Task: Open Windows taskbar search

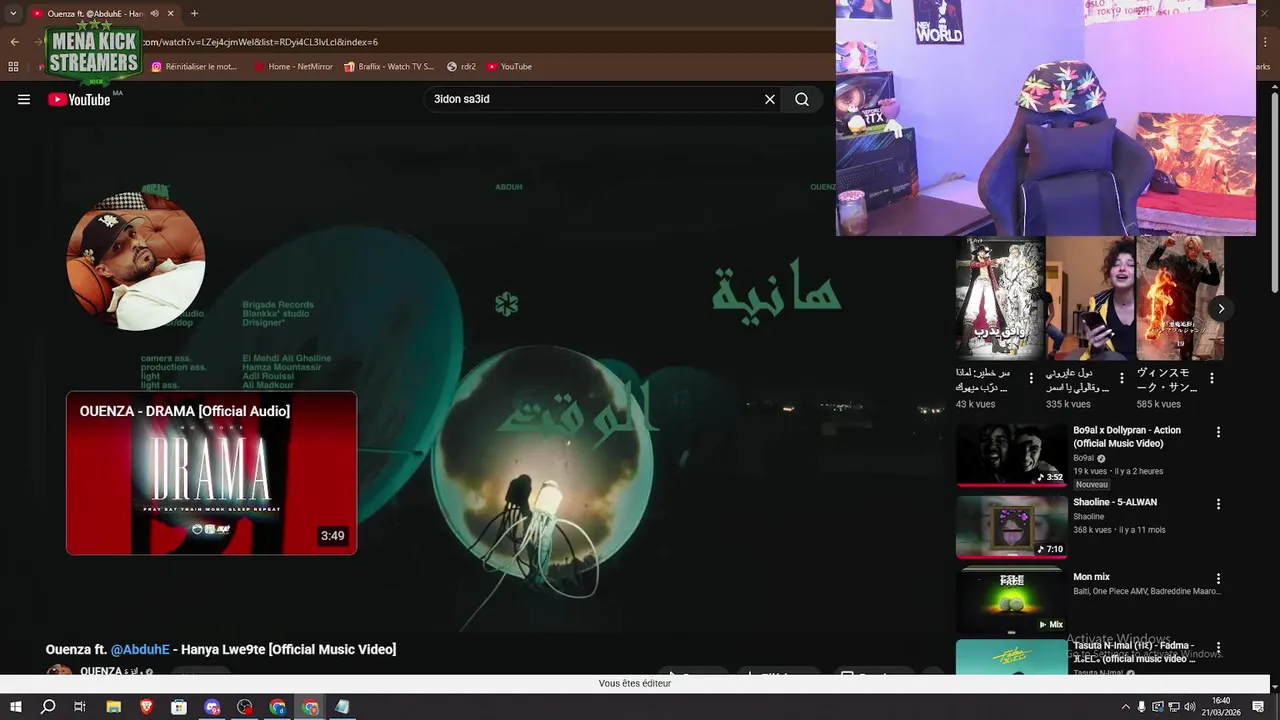Action: click(x=48, y=707)
